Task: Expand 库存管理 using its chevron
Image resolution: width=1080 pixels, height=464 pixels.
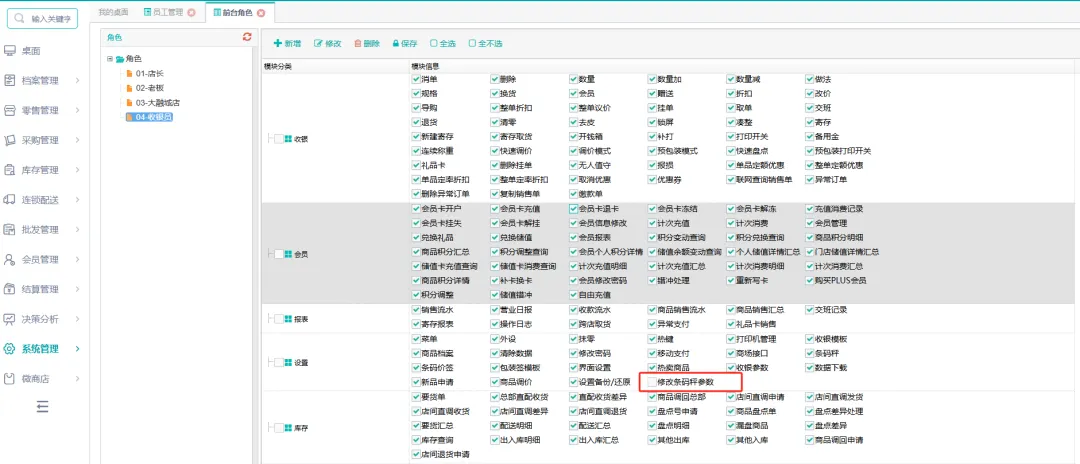Action: 78,170
